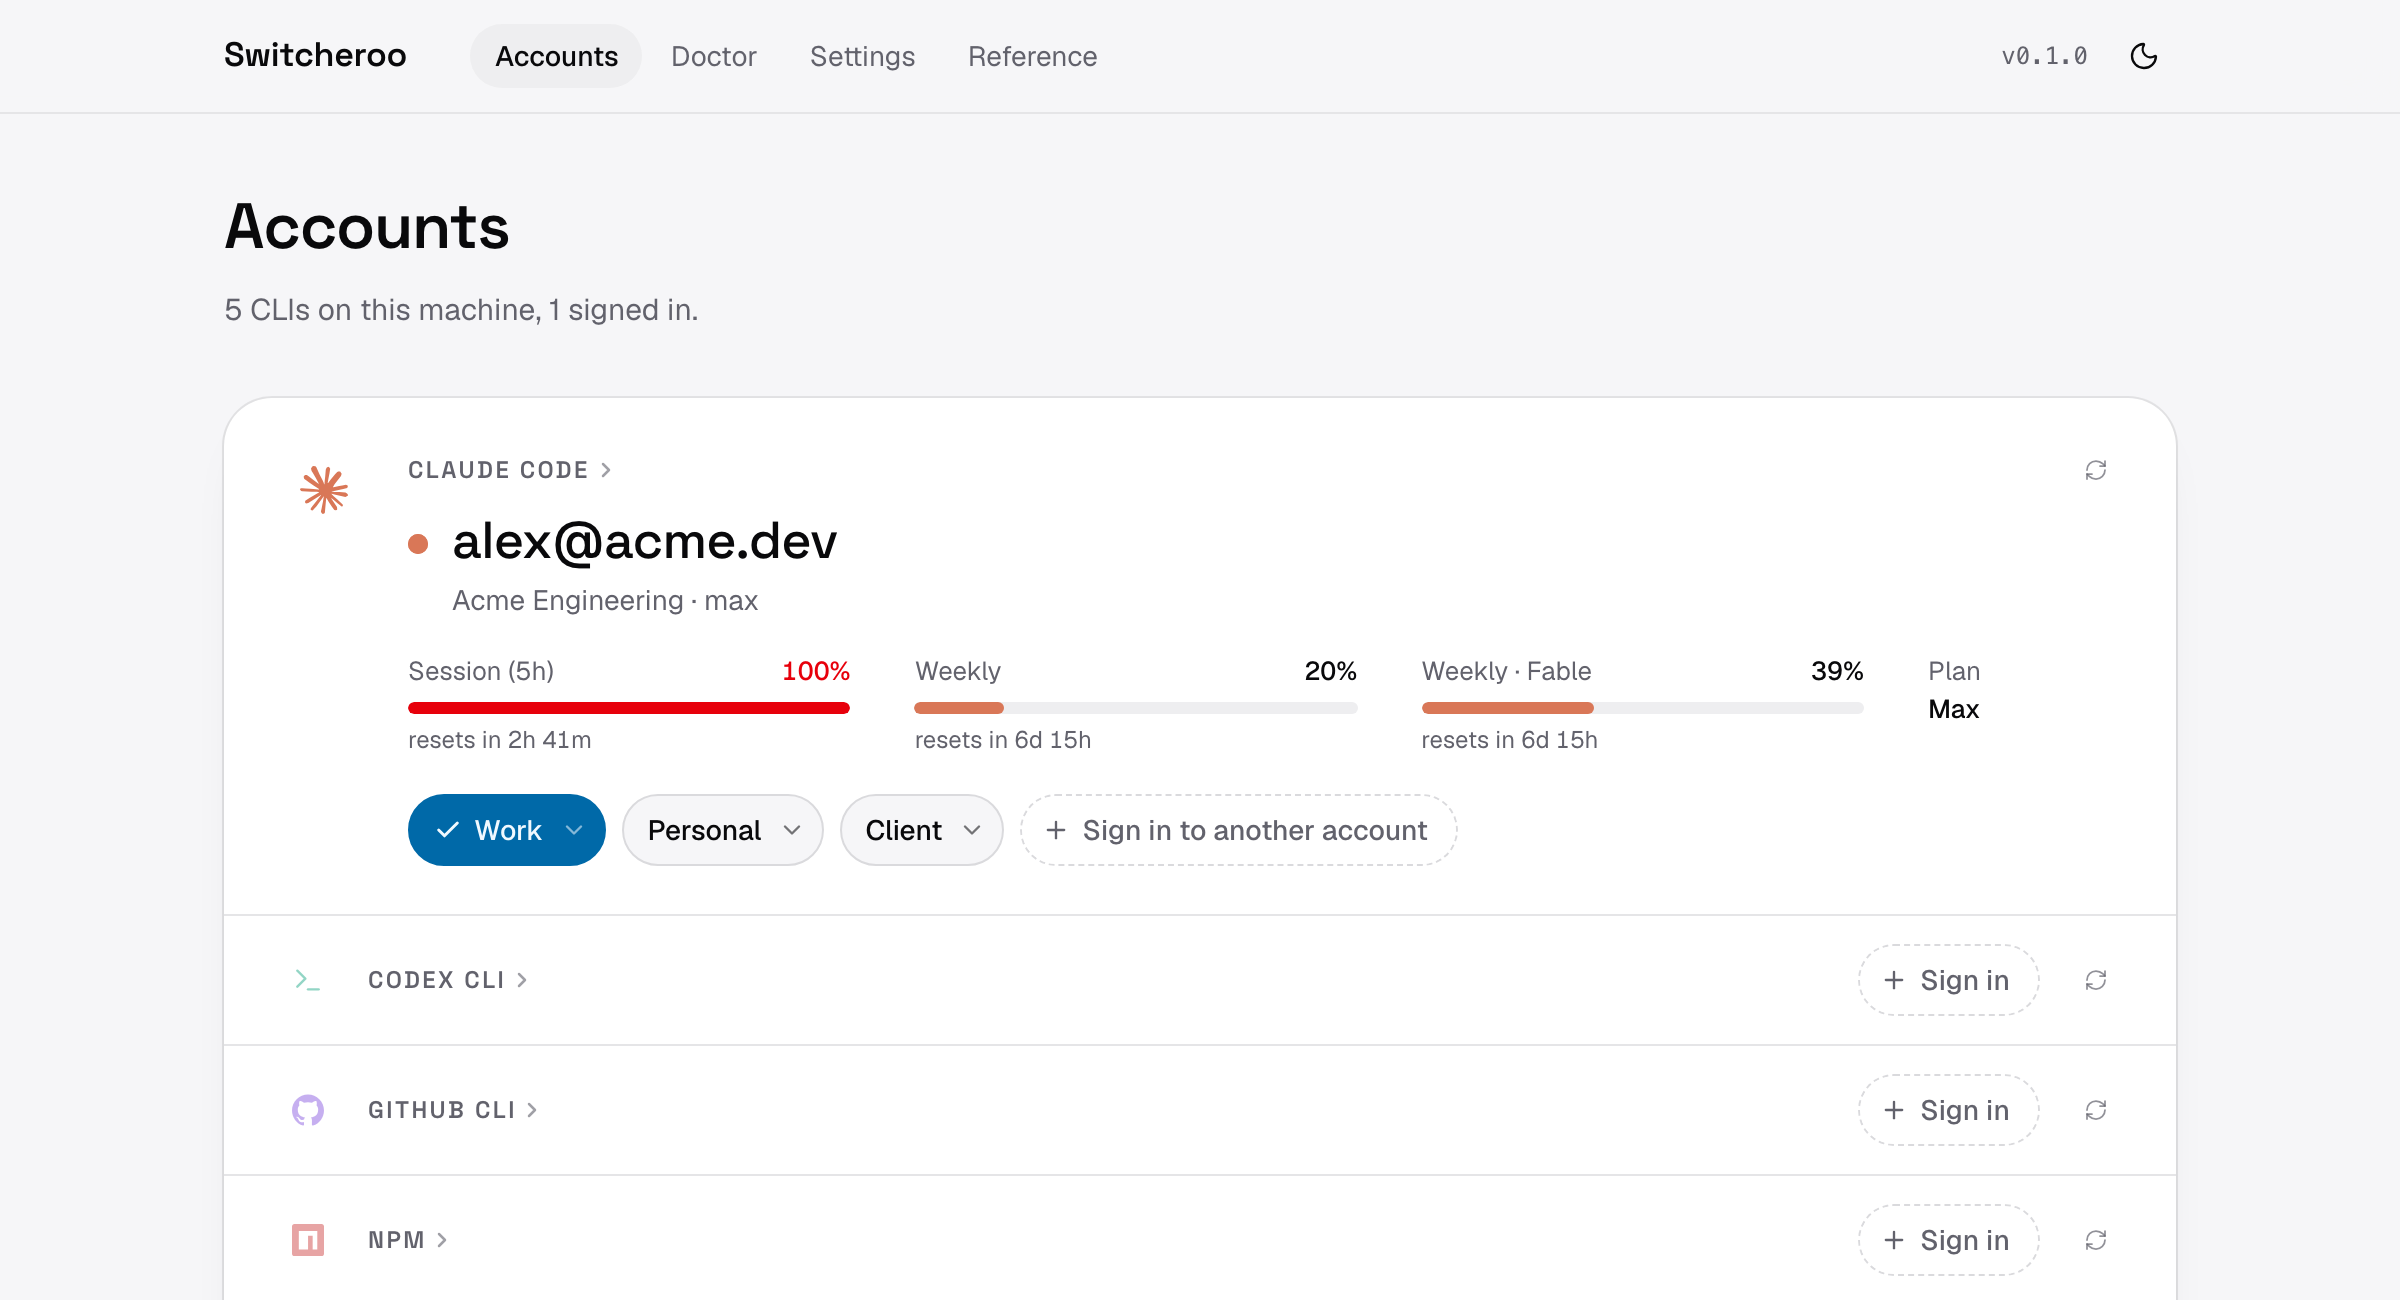
Task: Click the Switcheroo app title
Action: [315, 55]
